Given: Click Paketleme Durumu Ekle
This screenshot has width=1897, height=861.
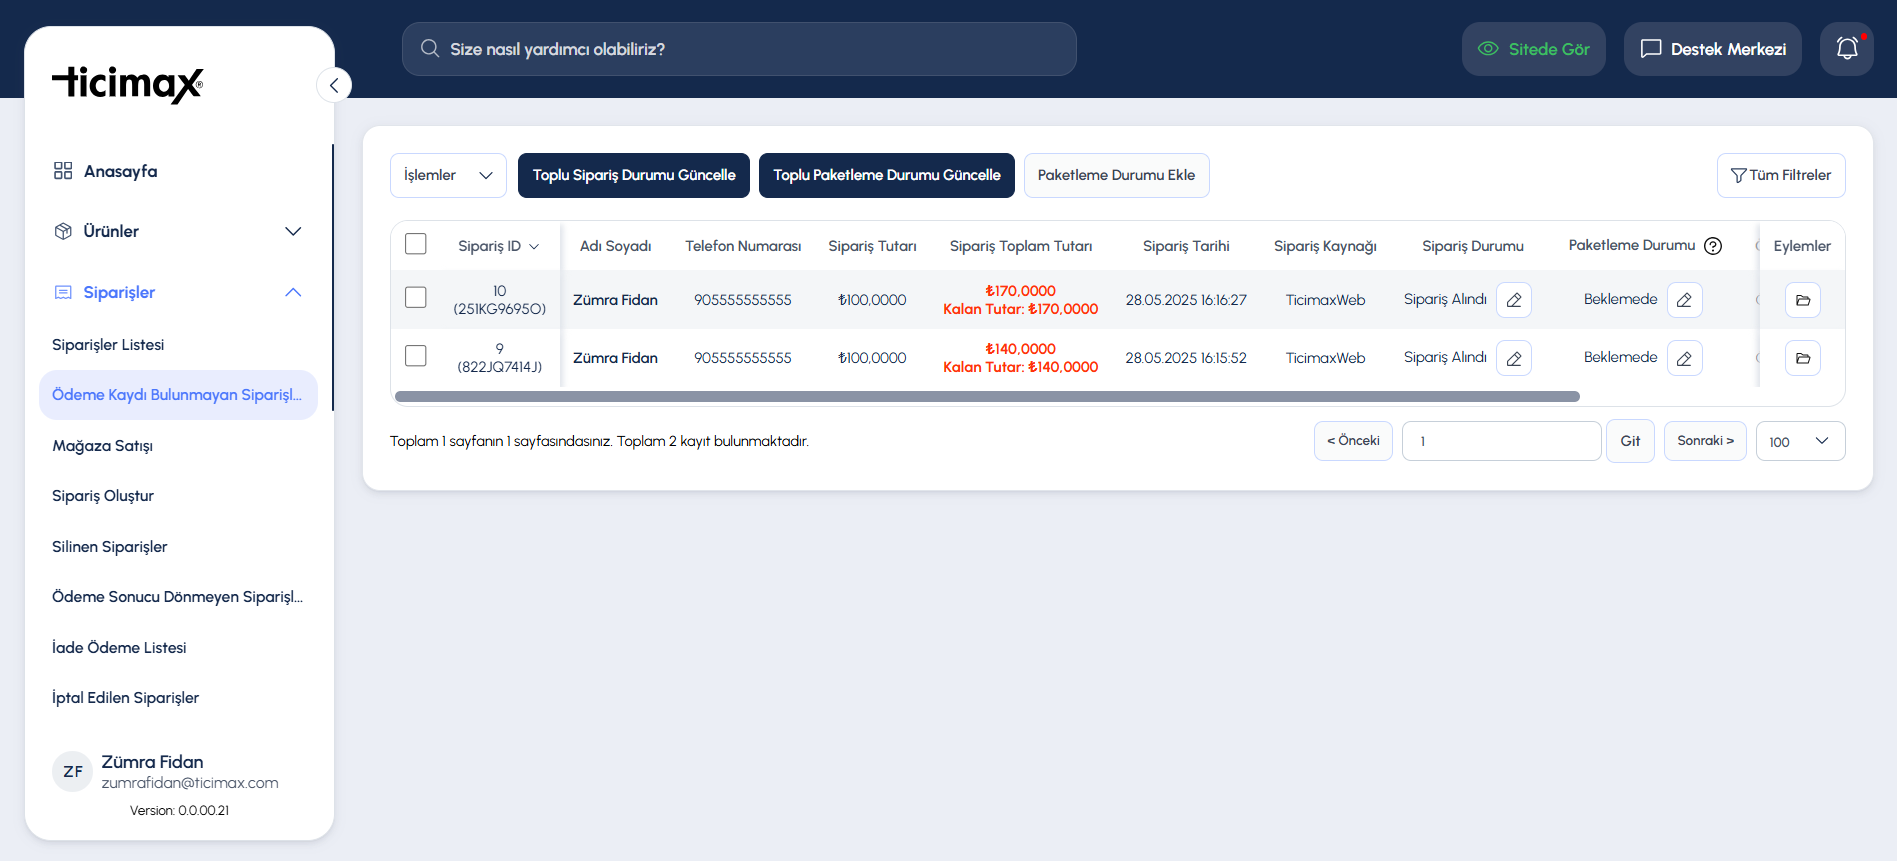Looking at the screenshot, I should click(x=1116, y=175).
